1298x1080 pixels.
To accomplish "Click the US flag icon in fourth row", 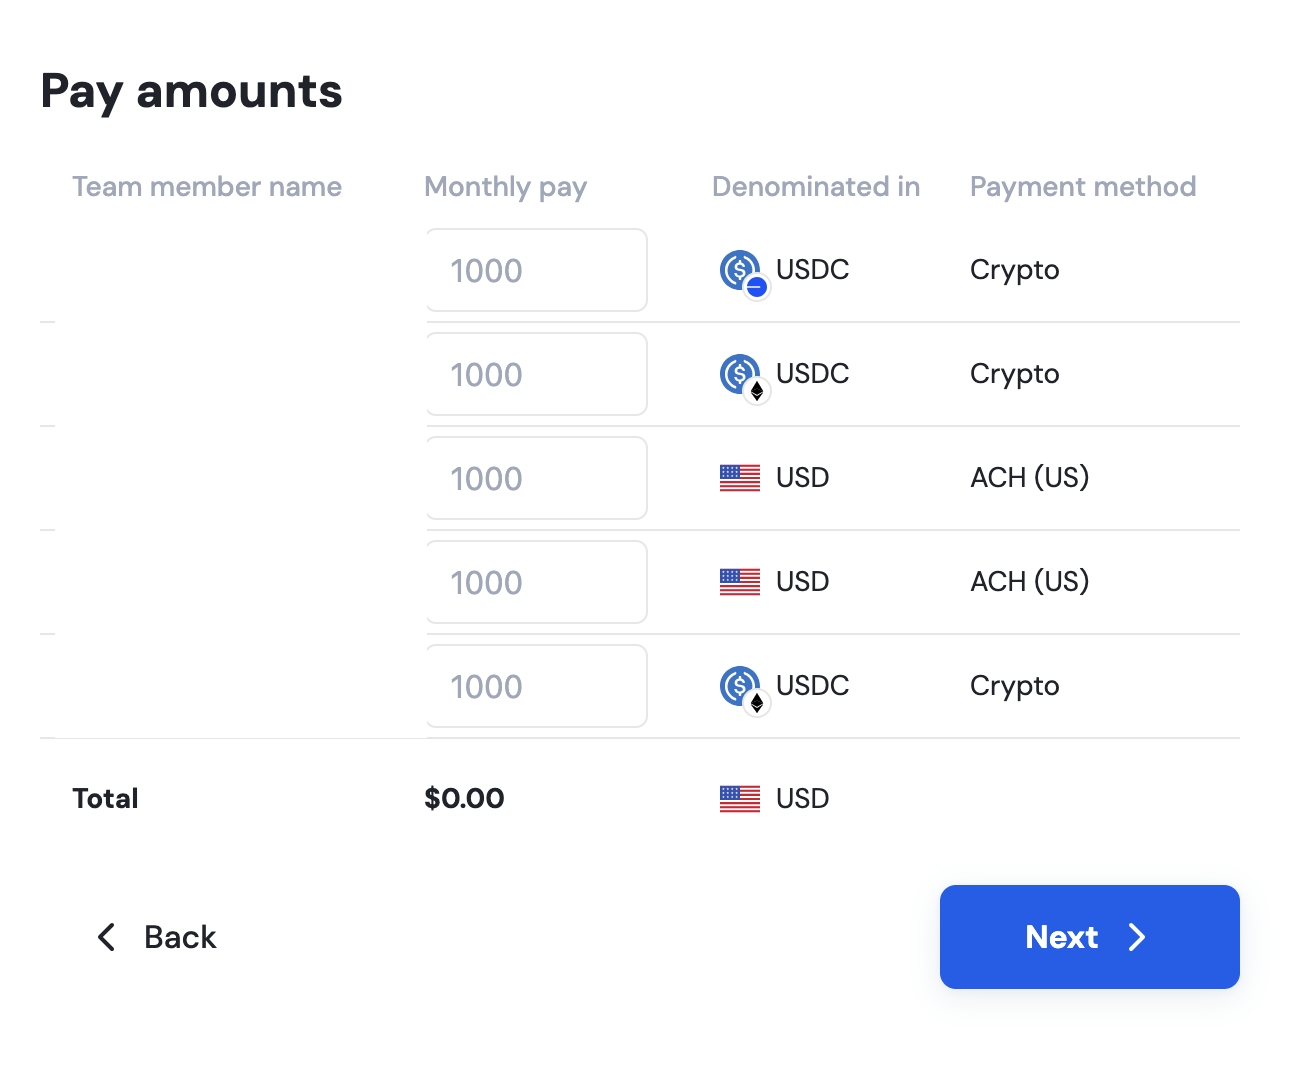I will [x=740, y=582].
